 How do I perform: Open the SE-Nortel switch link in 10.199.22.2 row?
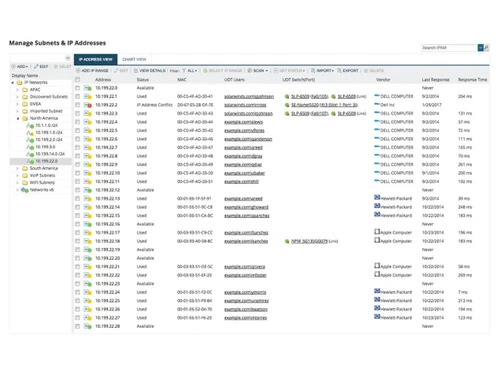(324, 105)
